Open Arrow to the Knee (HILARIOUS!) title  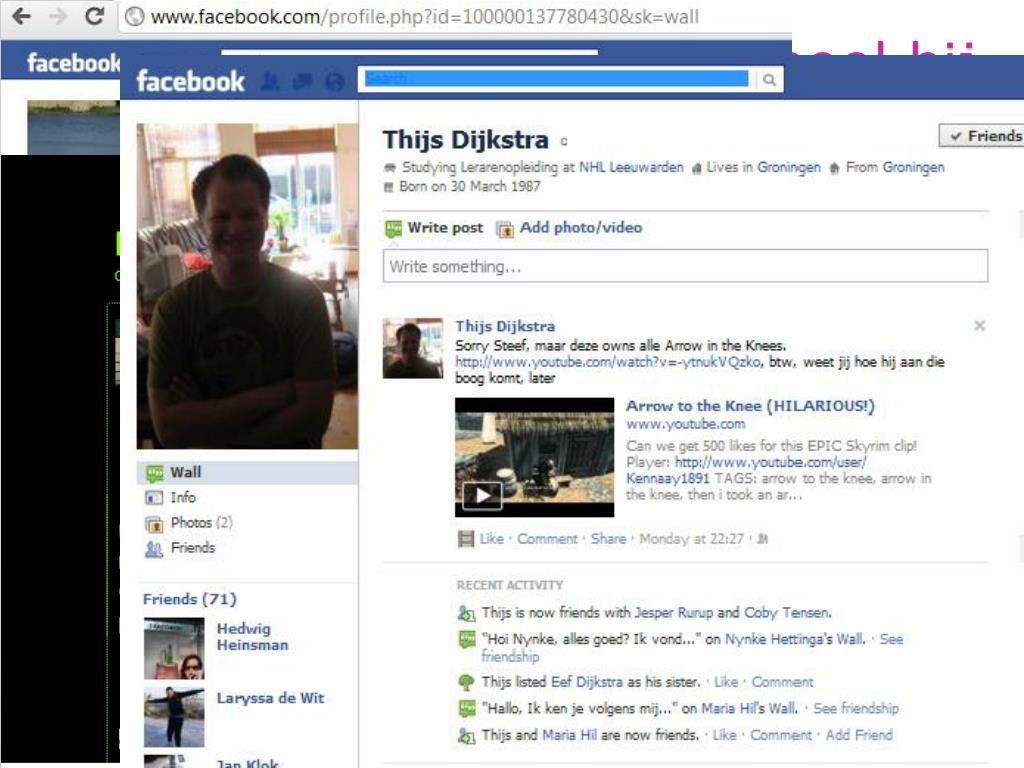[750, 406]
